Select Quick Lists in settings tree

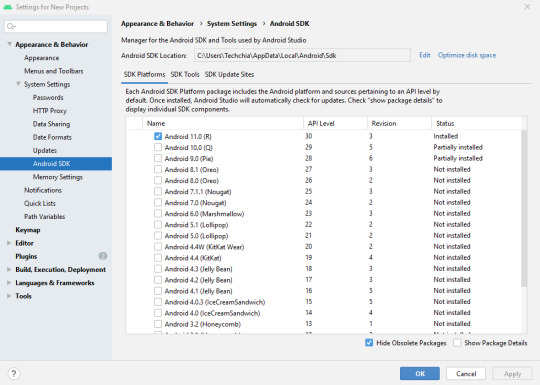pyautogui.click(x=40, y=203)
